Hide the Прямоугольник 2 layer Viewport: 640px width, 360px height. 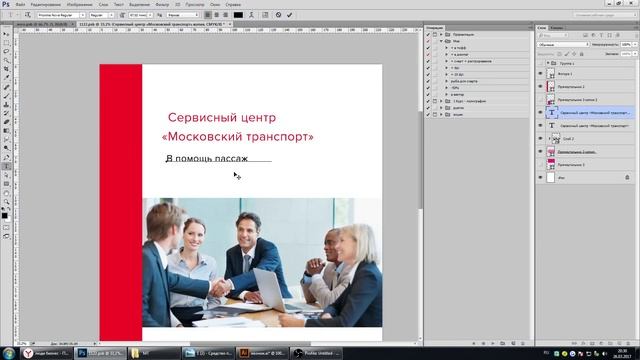[540, 87]
